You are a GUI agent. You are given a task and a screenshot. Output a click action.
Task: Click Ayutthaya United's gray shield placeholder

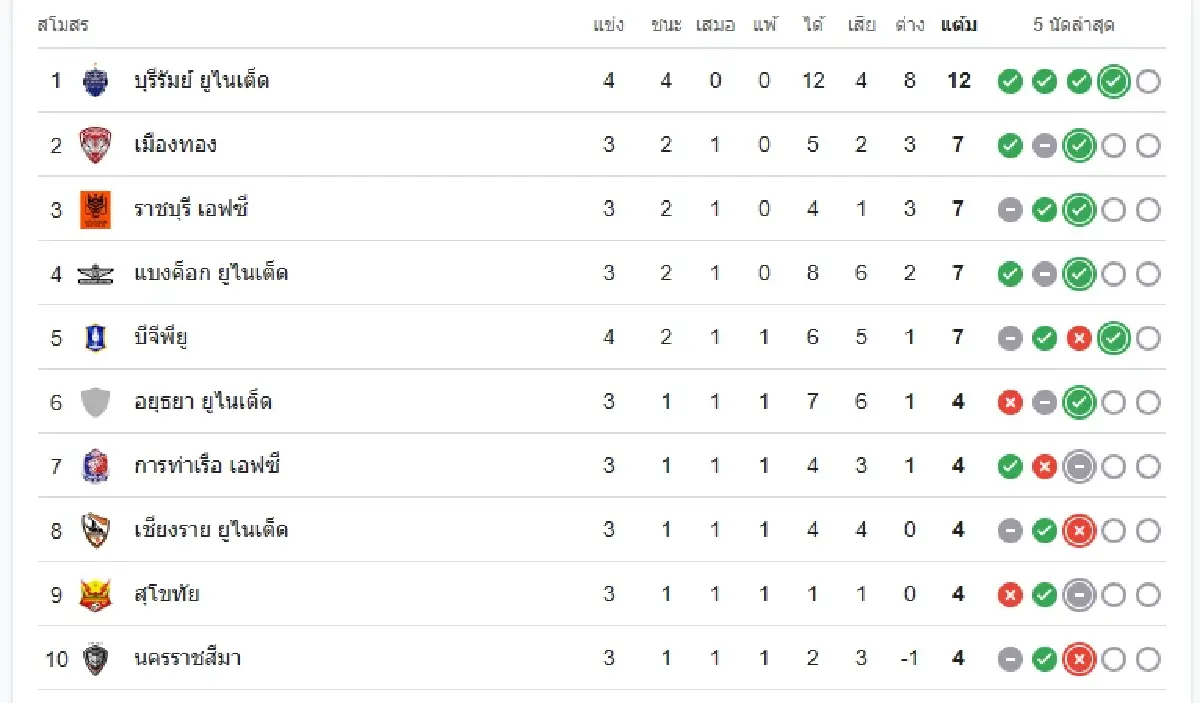(x=95, y=402)
